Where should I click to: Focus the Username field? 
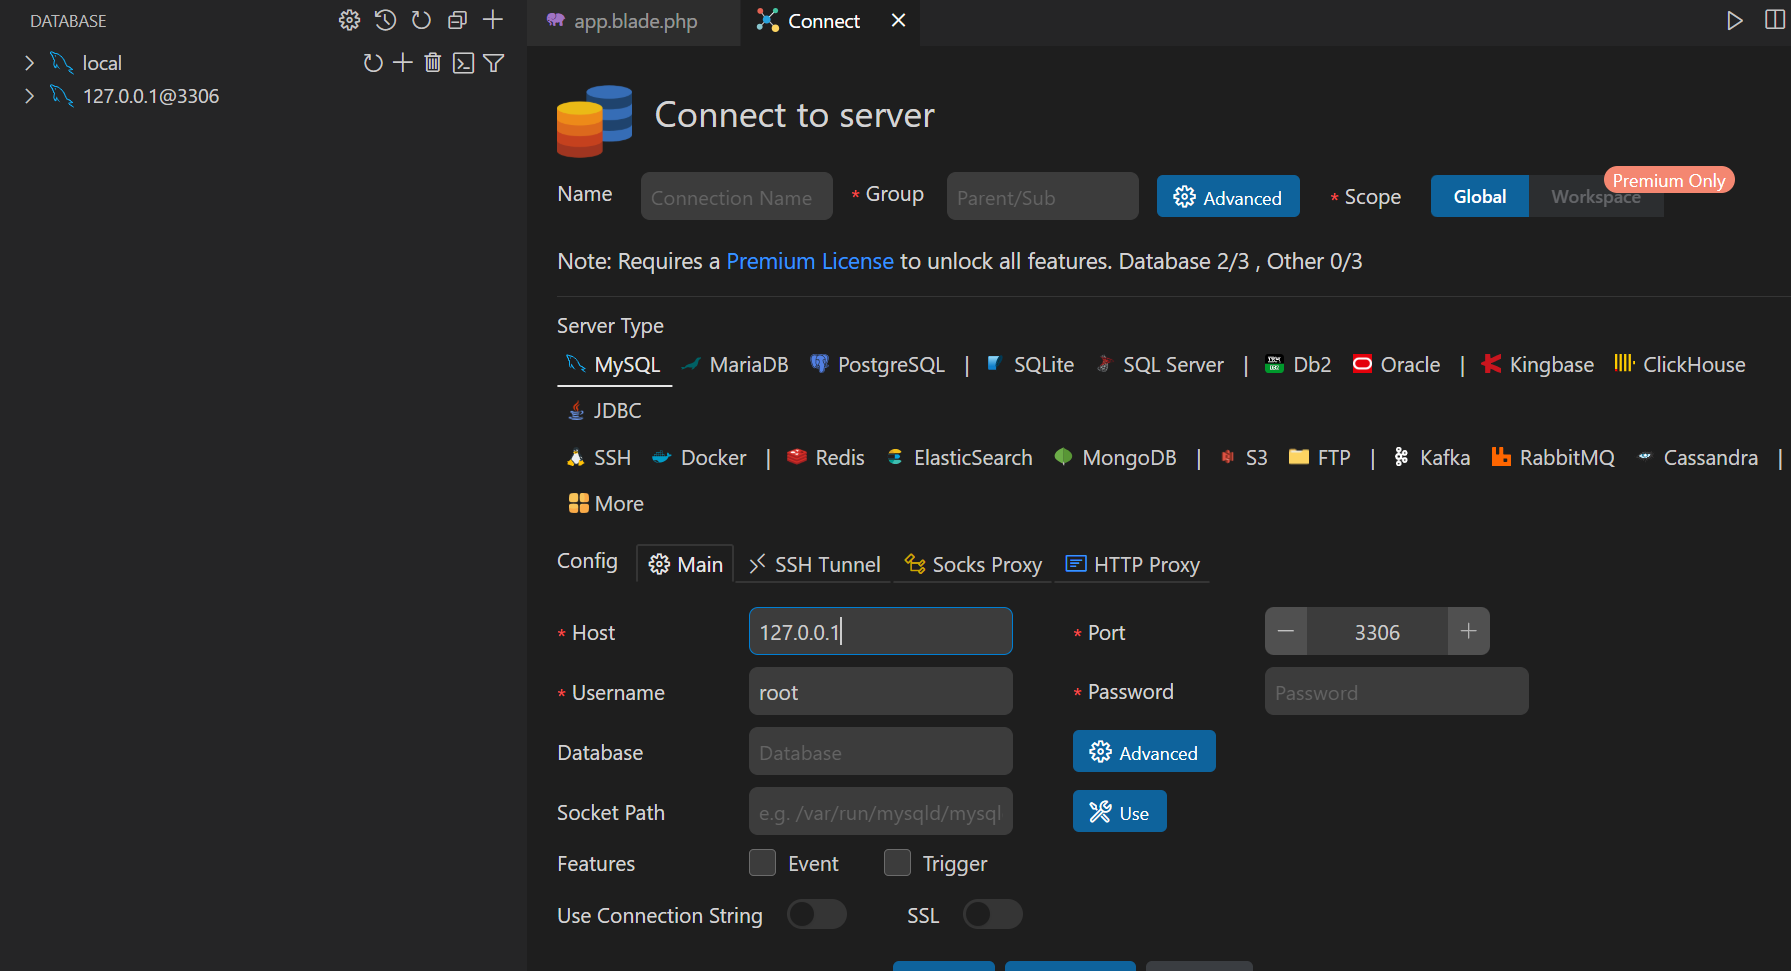tap(881, 692)
